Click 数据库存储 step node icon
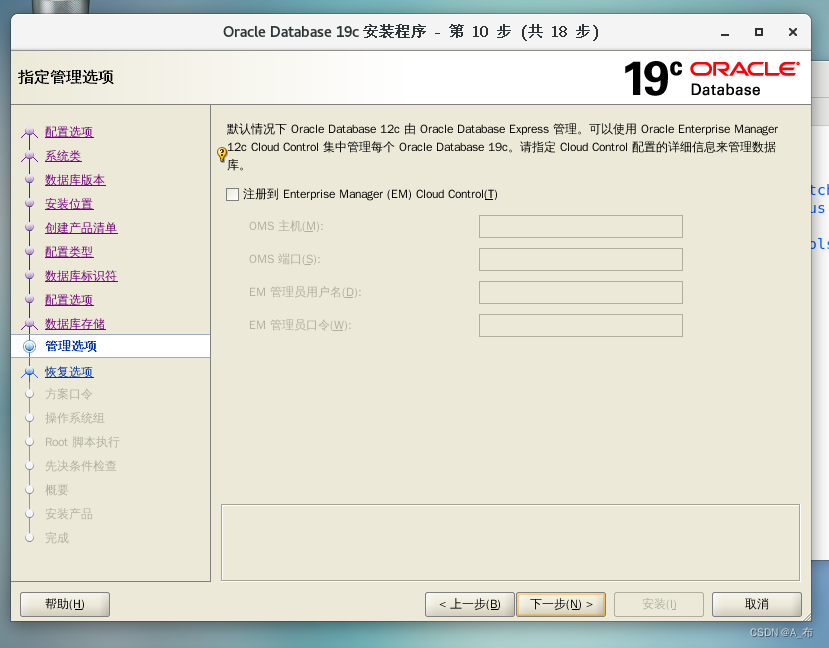The height and width of the screenshot is (648, 829). (30, 324)
